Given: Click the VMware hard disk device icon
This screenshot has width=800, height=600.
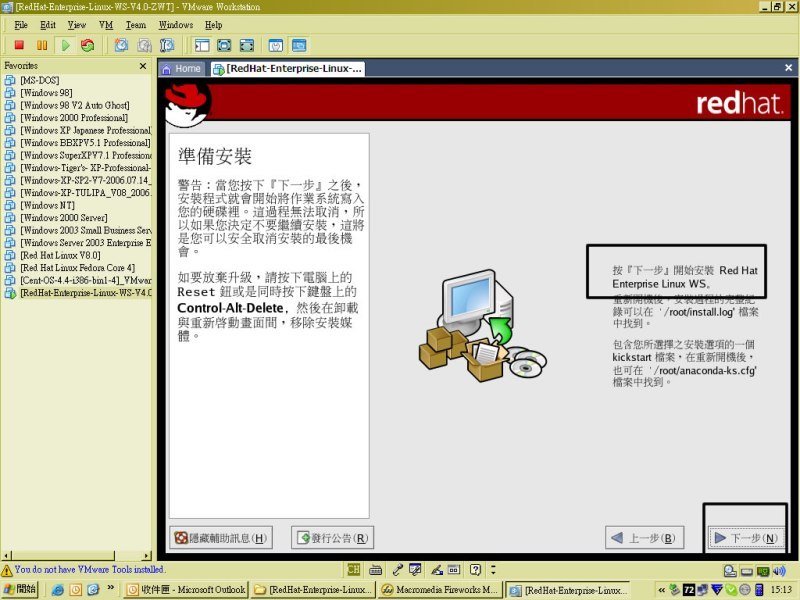Looking at the screenshot, I should click(x=746, y=571).
